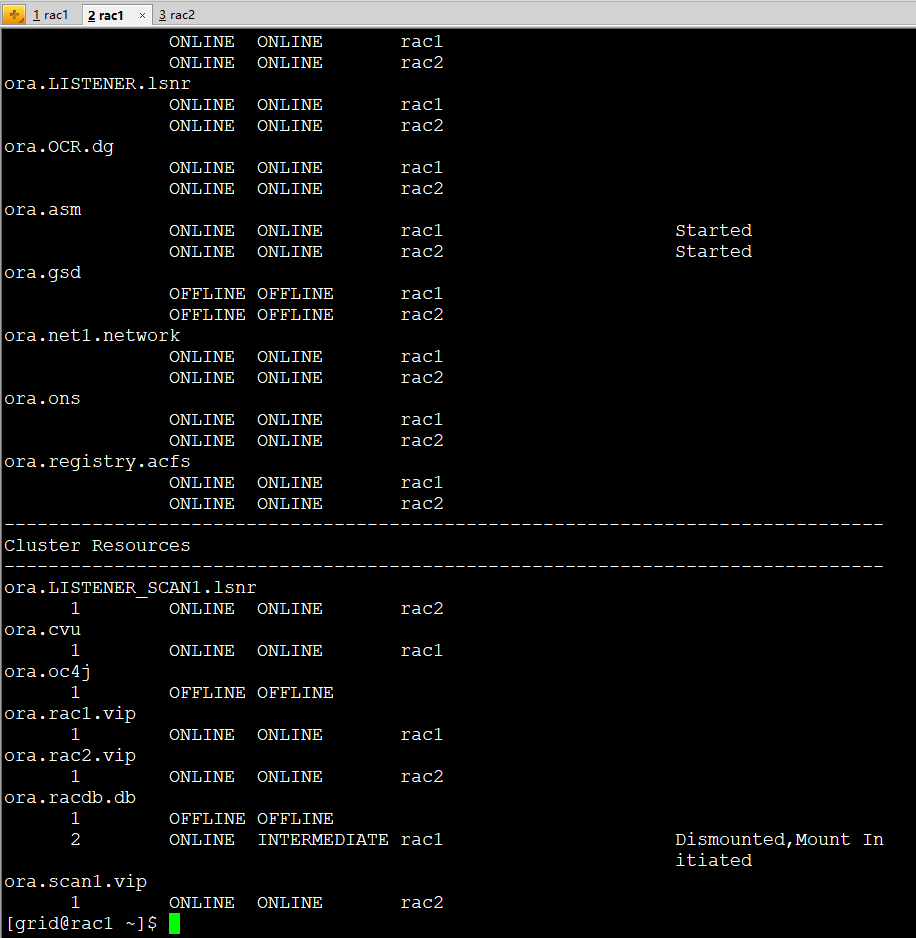Switch to the '3 rac2' tab
This screenshot has height=938, width=916.
177,15
